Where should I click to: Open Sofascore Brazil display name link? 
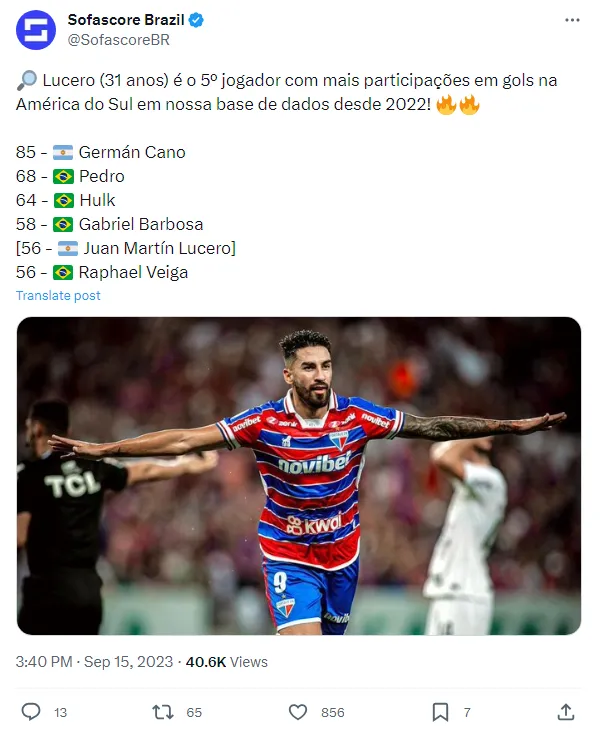(x=127, y=20)
